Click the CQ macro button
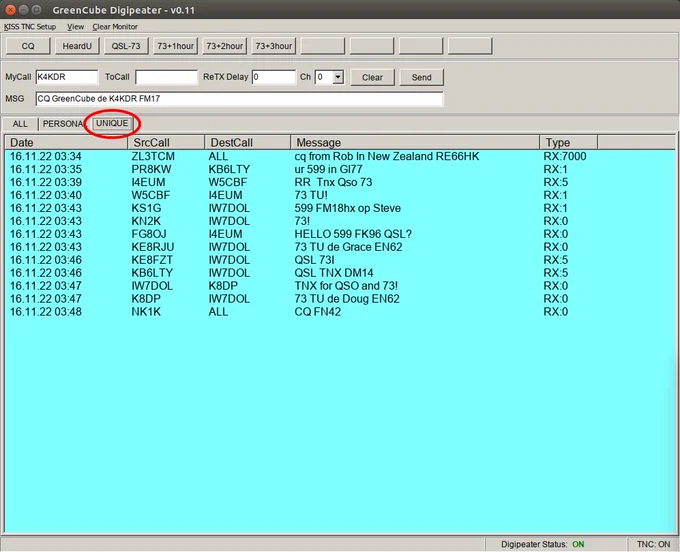Viewport: 680px width, 552px height. pos(28,46)
